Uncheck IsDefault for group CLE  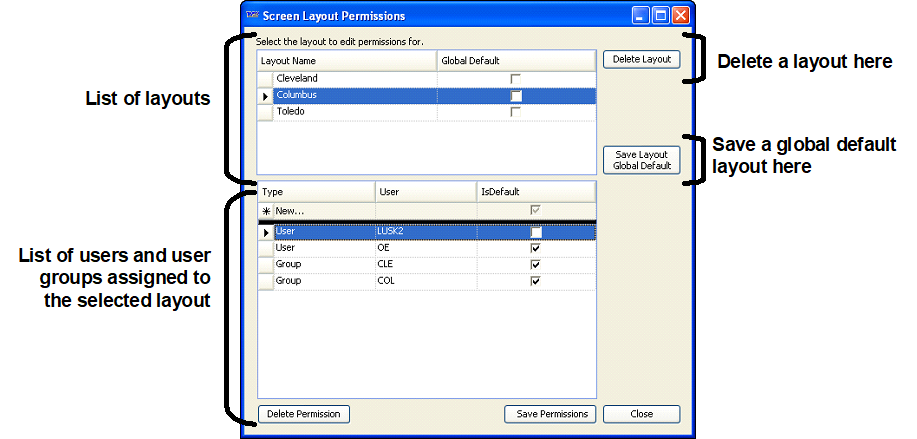(536, 265)
